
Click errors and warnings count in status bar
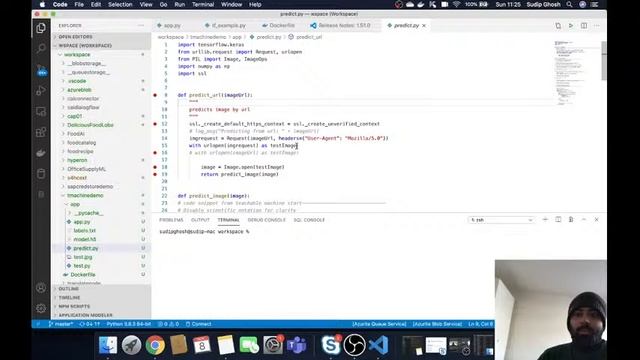click(x=169, y=324)
